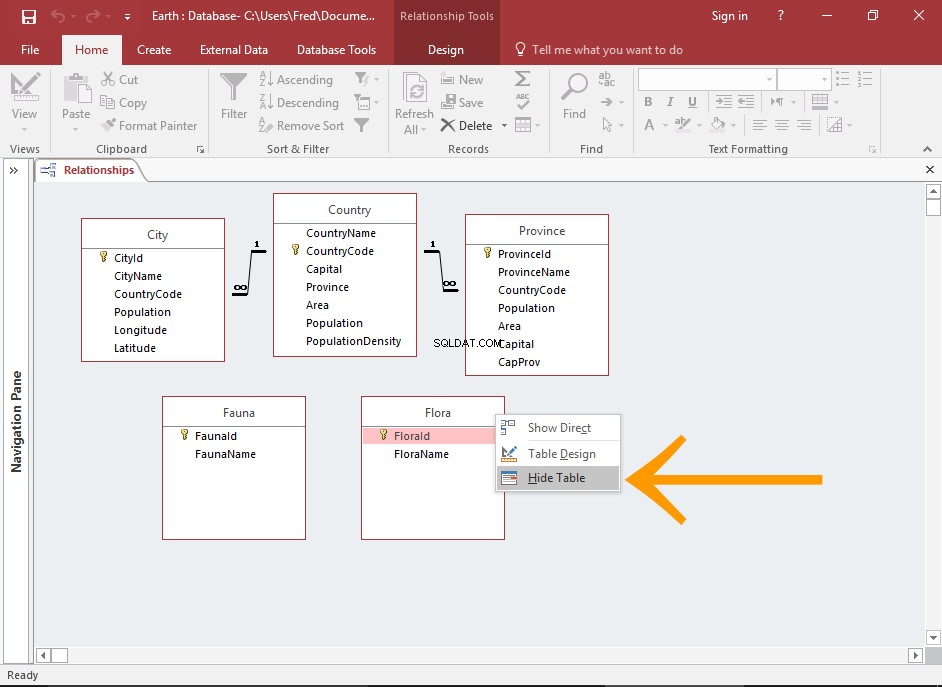The height and width of the screenshot is (687, 942).
Task: Click Save record in Records group
Action: (x=461, y=102)
